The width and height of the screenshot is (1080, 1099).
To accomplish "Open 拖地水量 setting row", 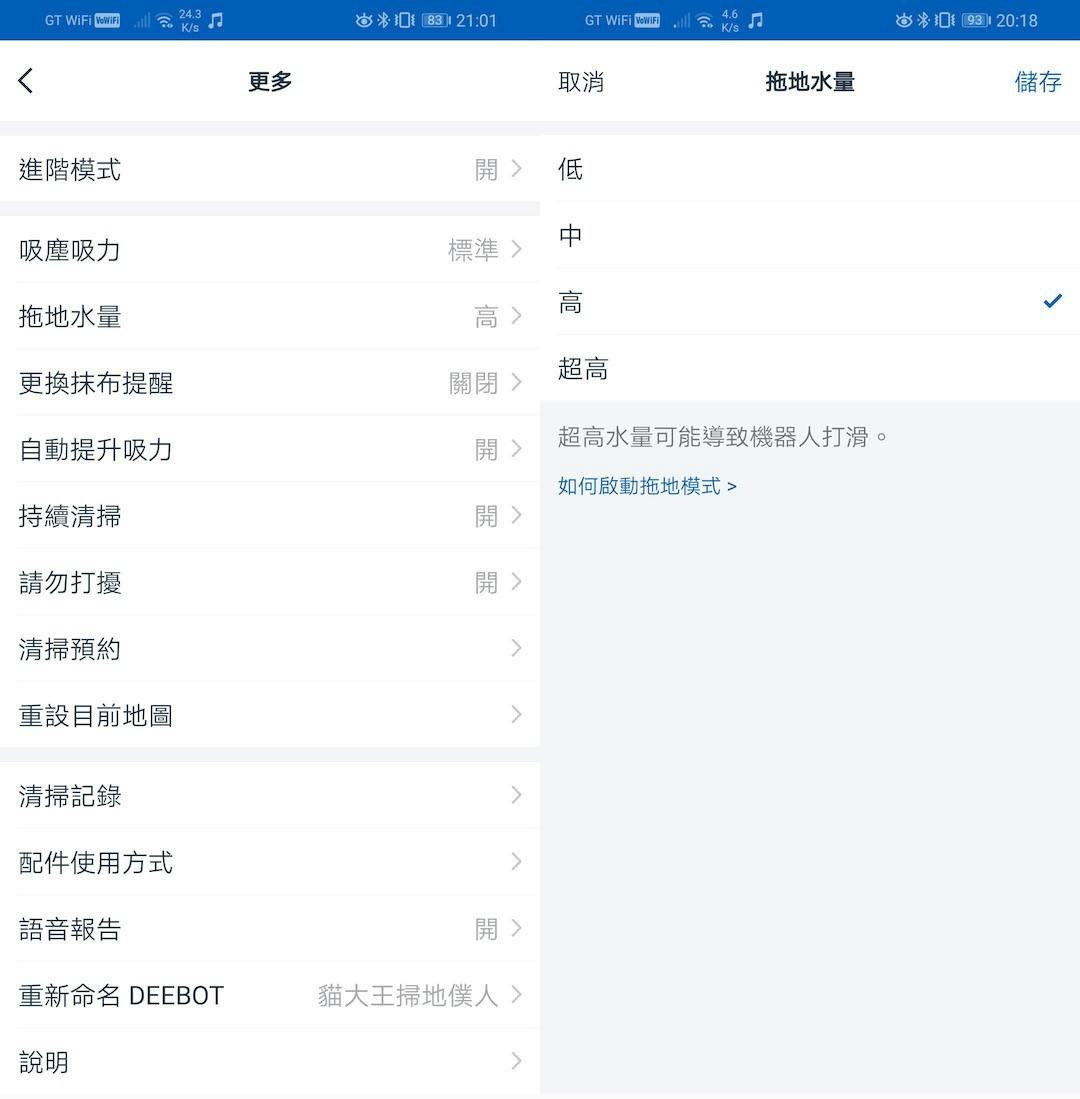I will 270,316.
